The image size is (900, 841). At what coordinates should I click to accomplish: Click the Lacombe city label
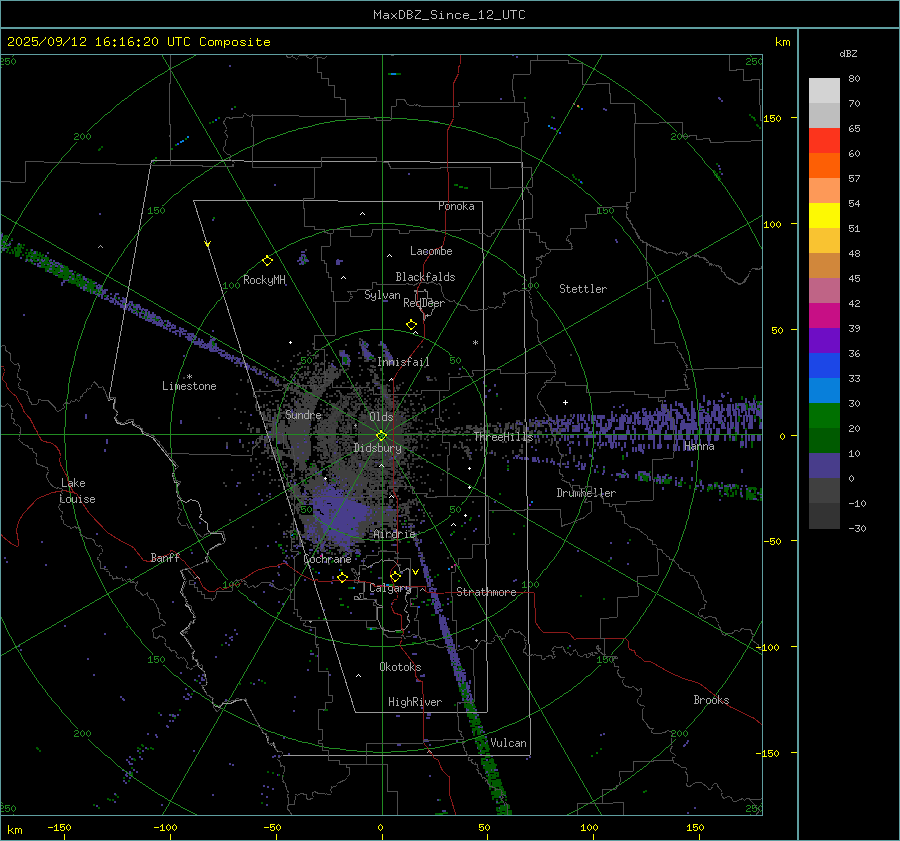431,251
